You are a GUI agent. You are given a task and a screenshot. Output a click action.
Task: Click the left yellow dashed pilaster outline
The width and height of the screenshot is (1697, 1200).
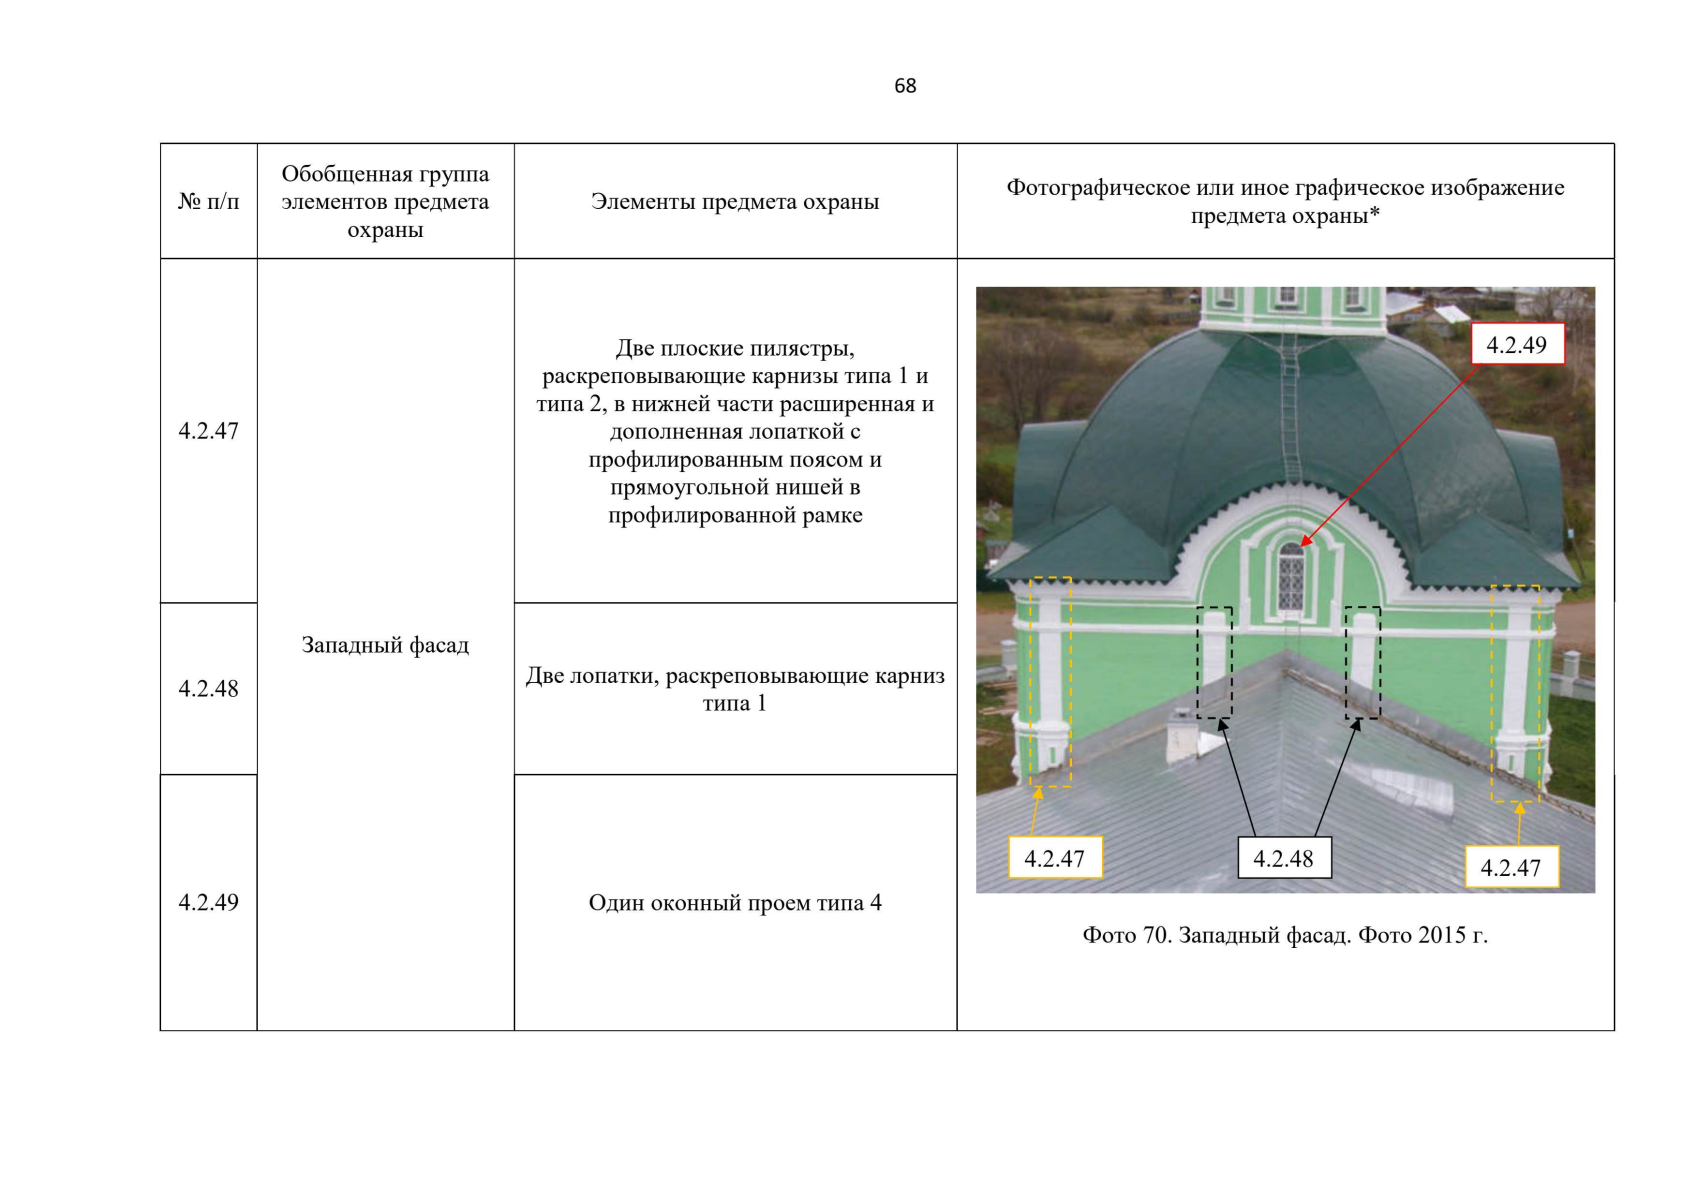1050,682
